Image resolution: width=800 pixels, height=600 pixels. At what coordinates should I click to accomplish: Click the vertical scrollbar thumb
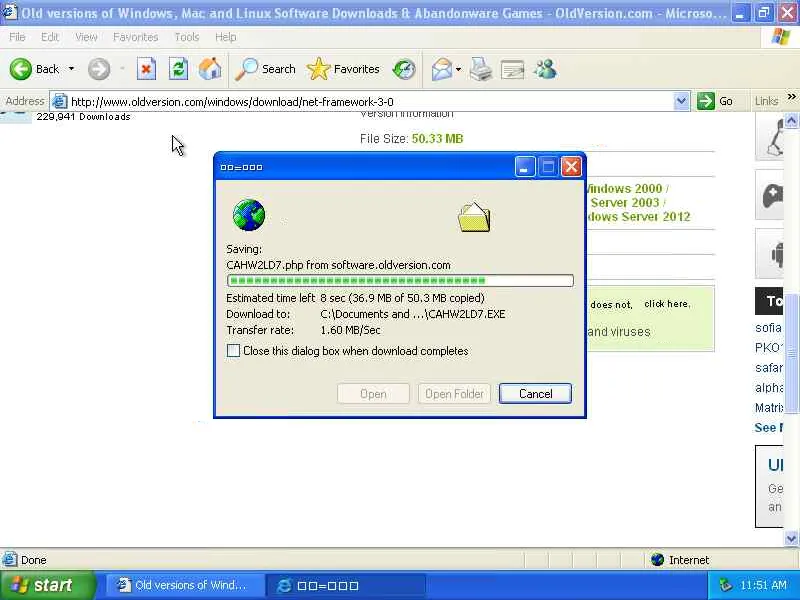tap(791, 353)
